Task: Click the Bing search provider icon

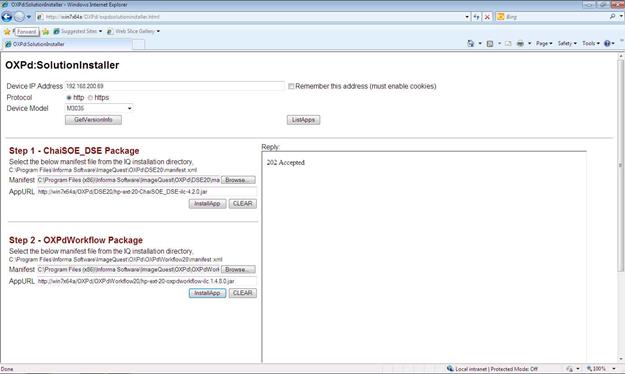Action: click(x=501, y=17)
